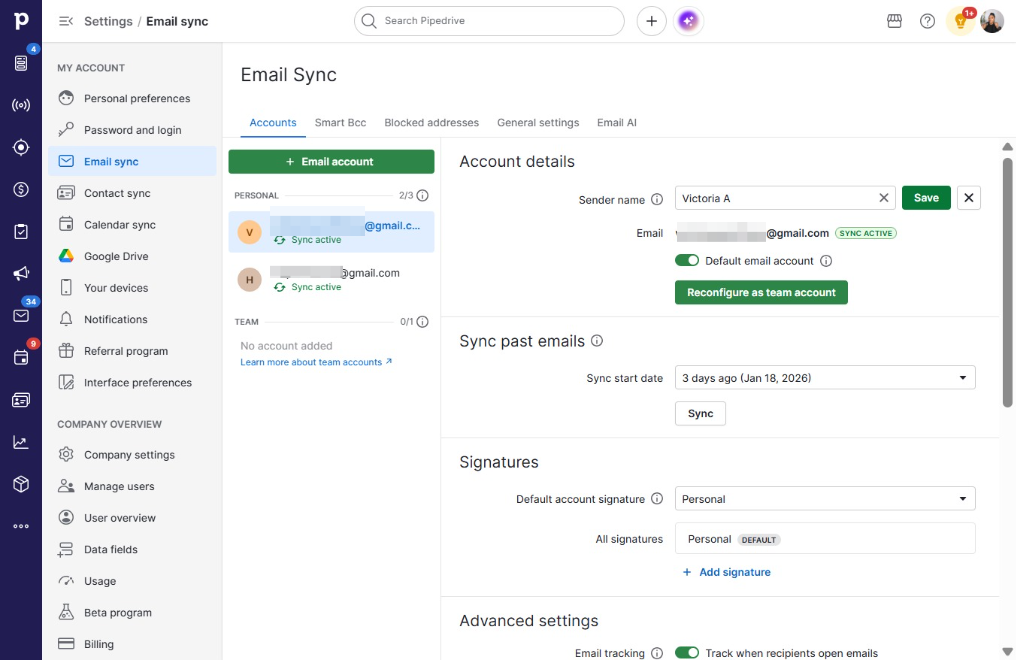Screen dimensions: 1016x660
Task: Open Learn more about team accounts link
Action: point(316,362)
